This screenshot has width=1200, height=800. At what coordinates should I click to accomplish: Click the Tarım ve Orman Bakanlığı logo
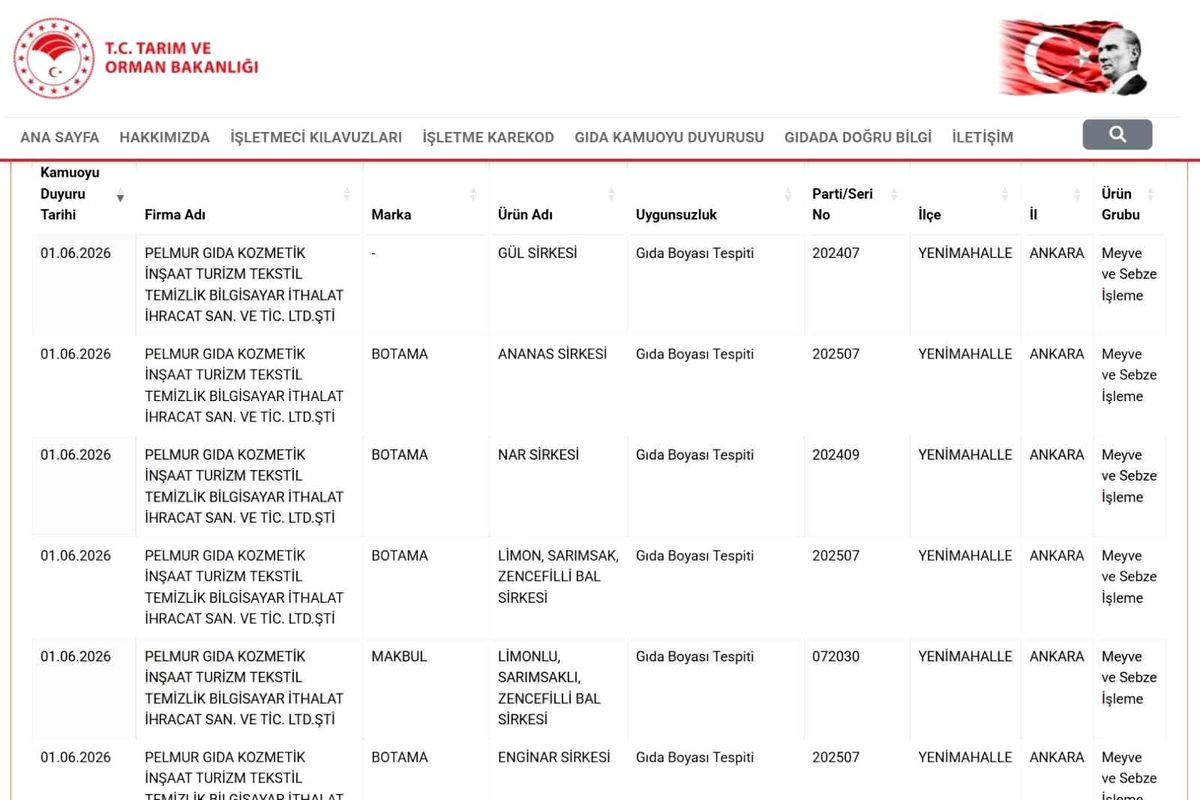pyautogui.click(x=136, y=58)
